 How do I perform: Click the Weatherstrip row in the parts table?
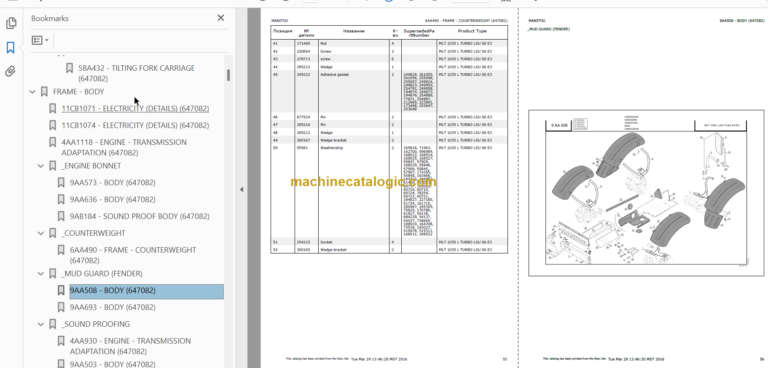pos(389,191)
